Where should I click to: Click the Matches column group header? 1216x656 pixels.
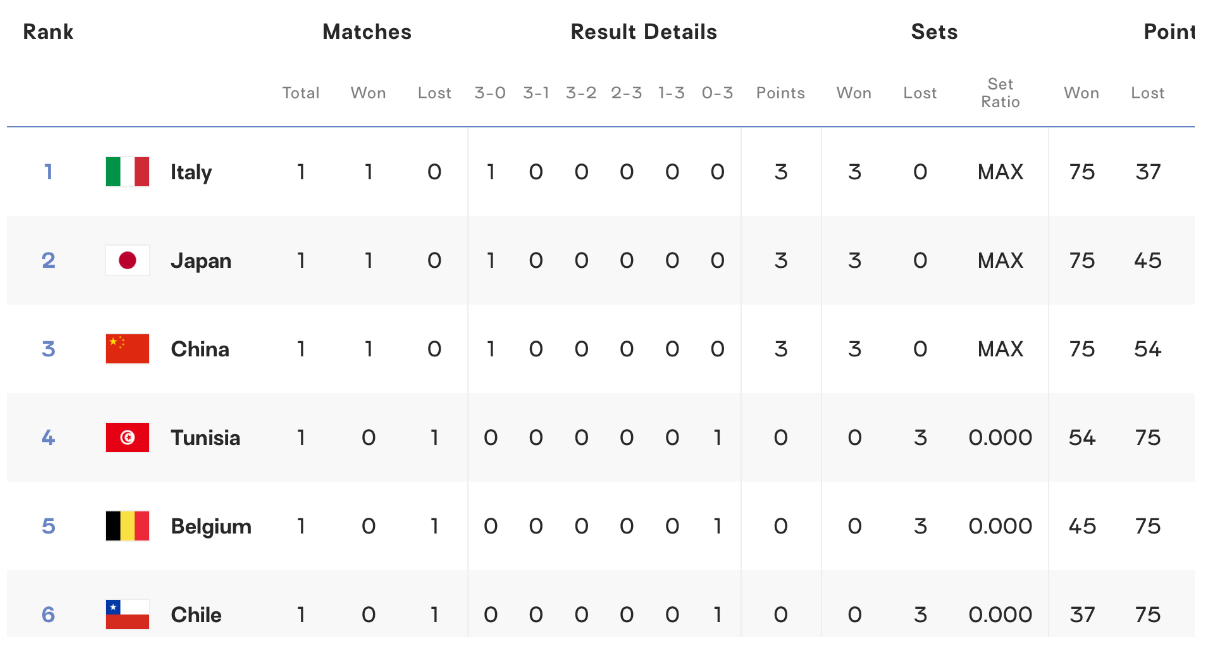click(367, 32)
